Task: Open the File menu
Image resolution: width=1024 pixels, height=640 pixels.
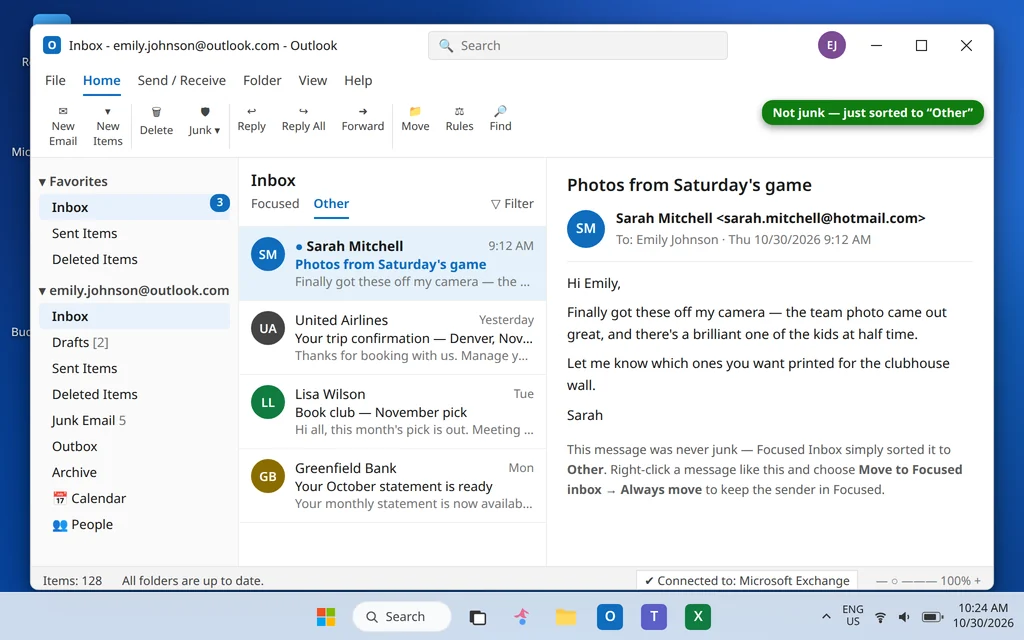Action: pos(55,80)
